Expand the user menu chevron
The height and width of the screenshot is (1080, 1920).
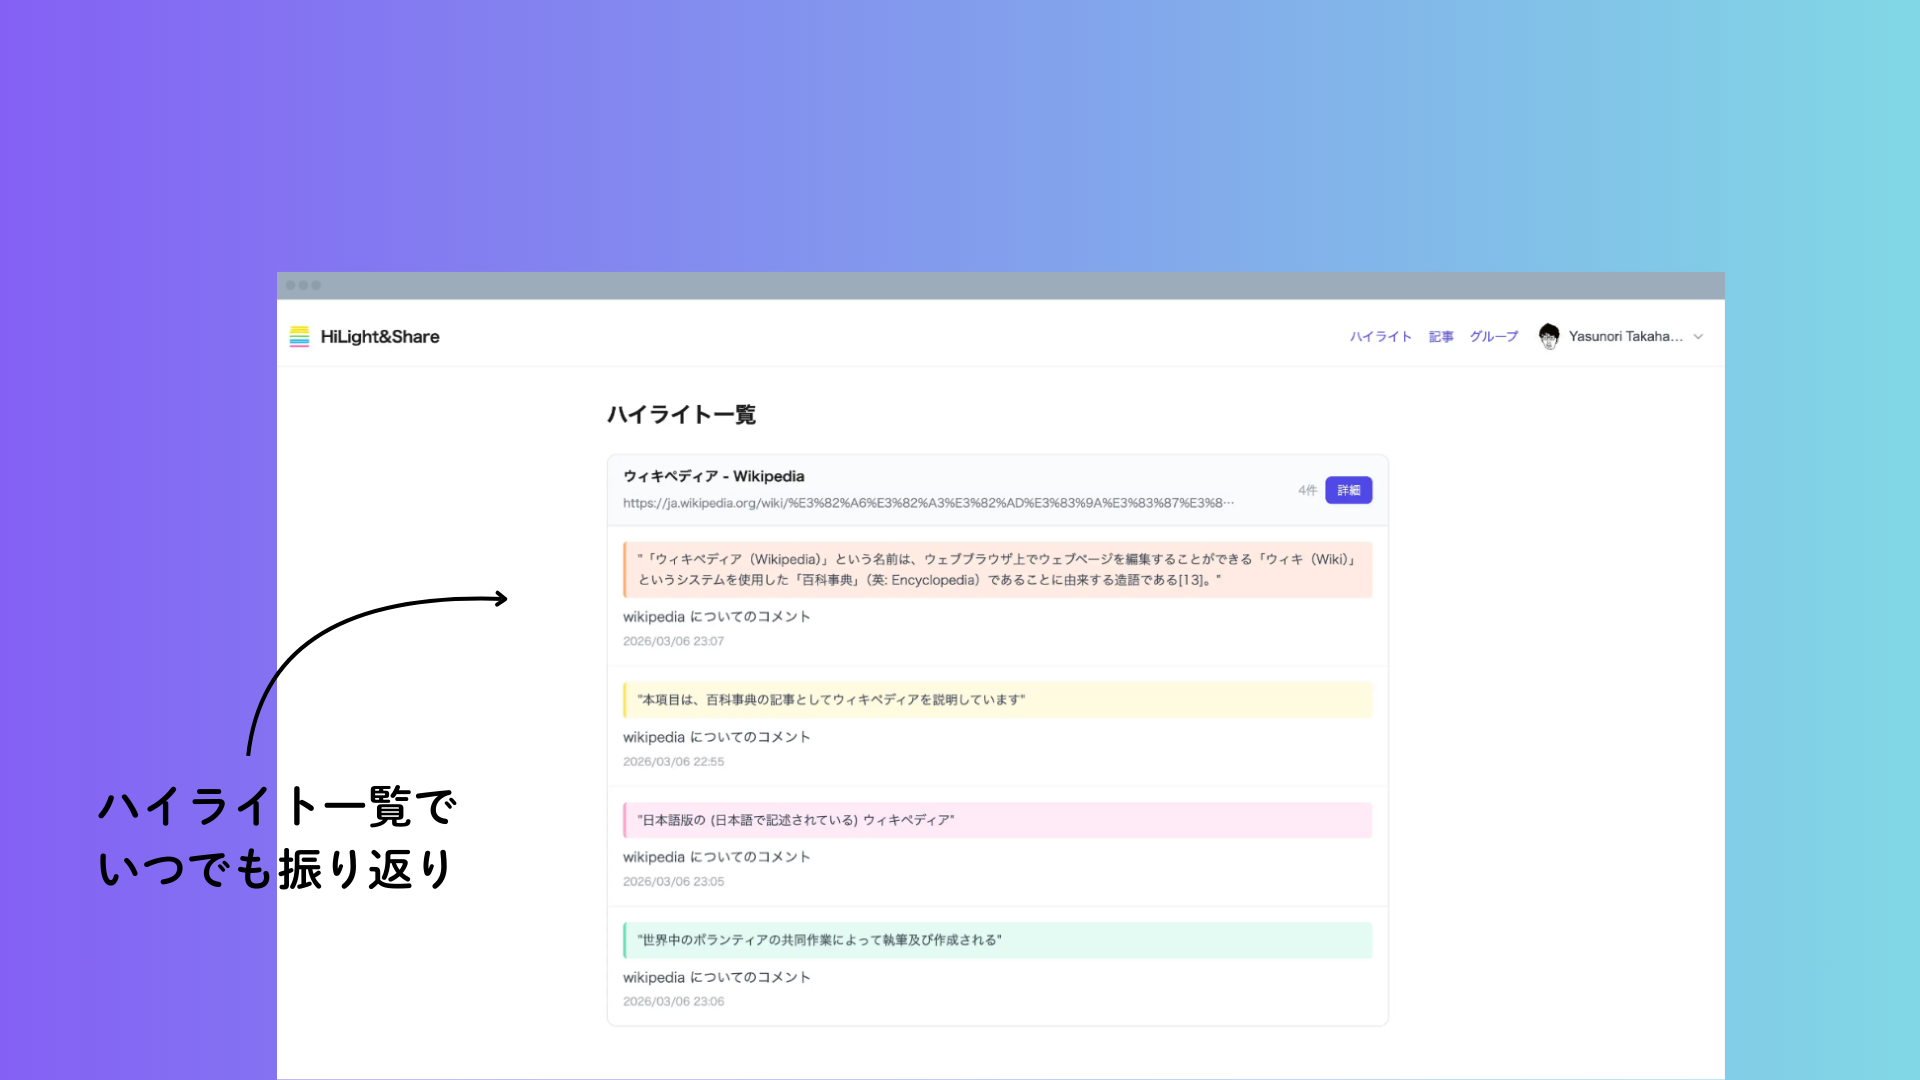tap(1698, 337)
